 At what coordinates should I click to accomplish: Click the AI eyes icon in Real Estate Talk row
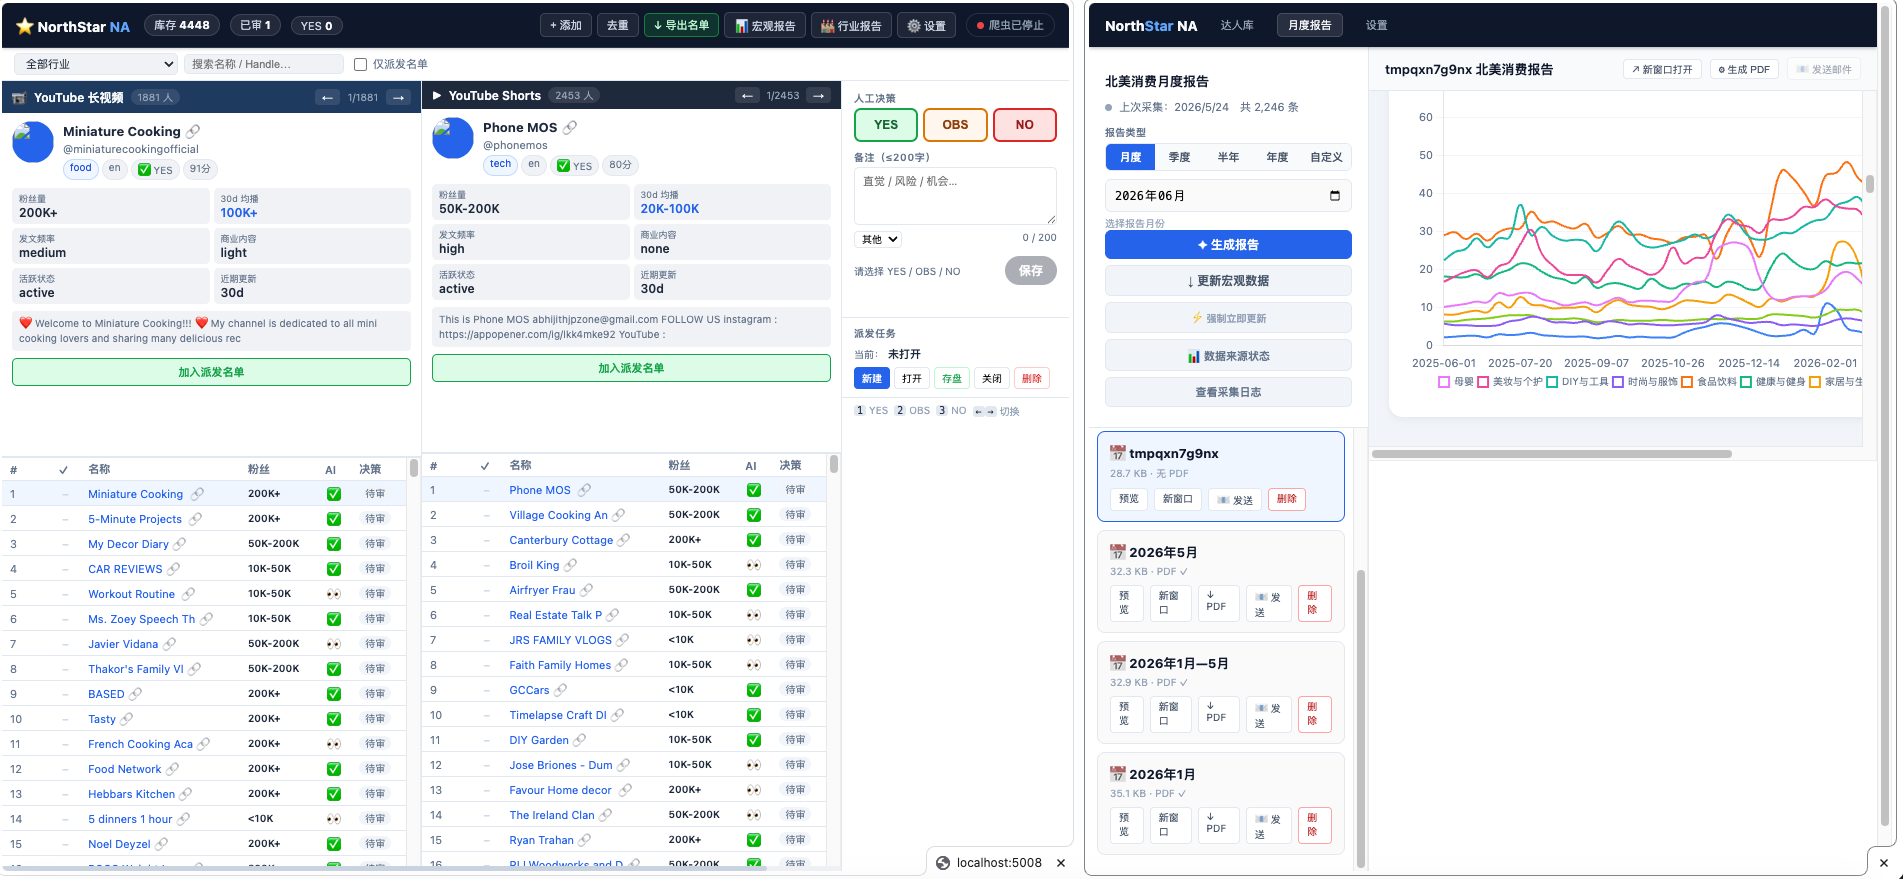click(x=753, y=615)
